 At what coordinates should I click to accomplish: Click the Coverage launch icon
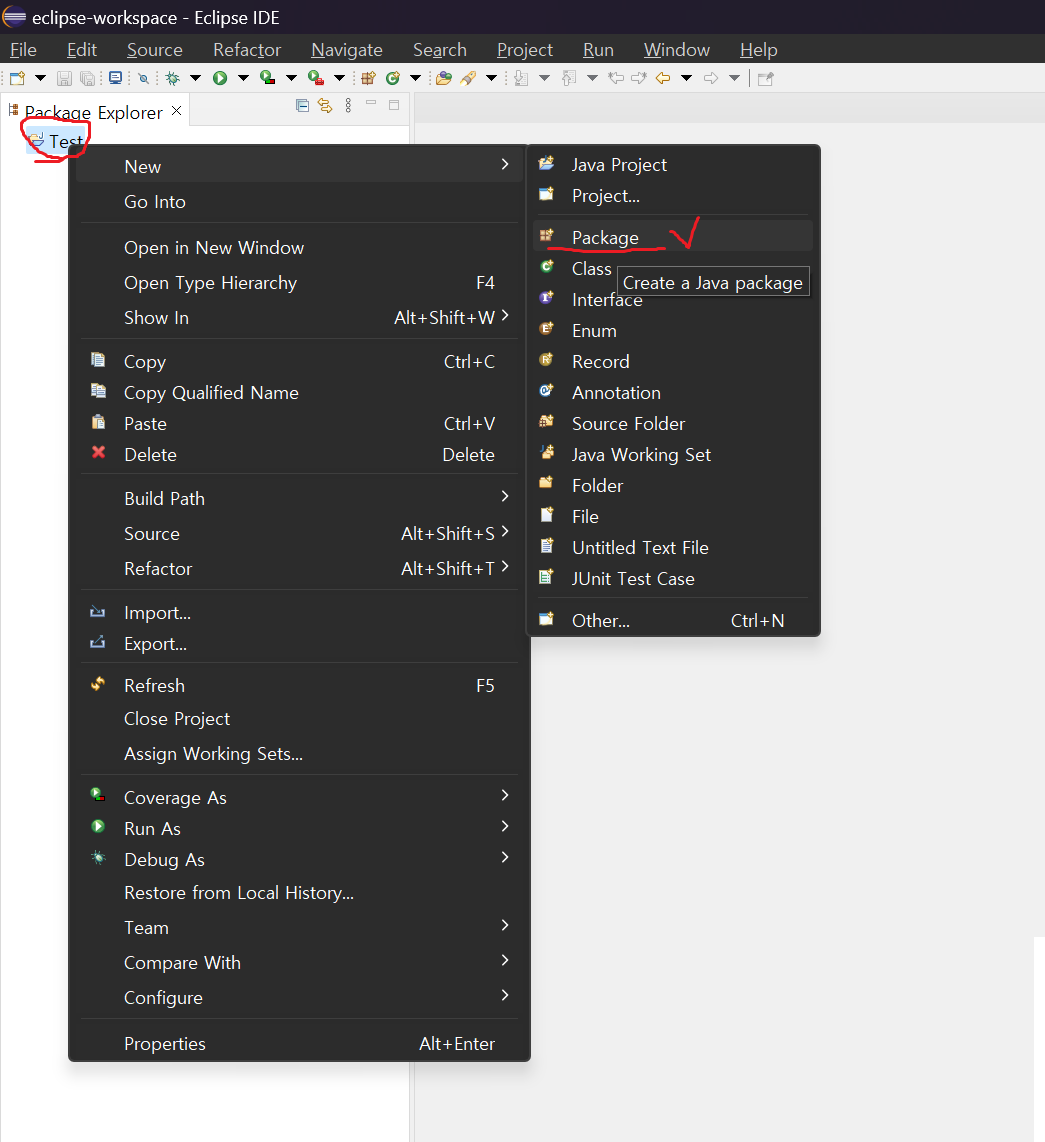coord(267,78)
